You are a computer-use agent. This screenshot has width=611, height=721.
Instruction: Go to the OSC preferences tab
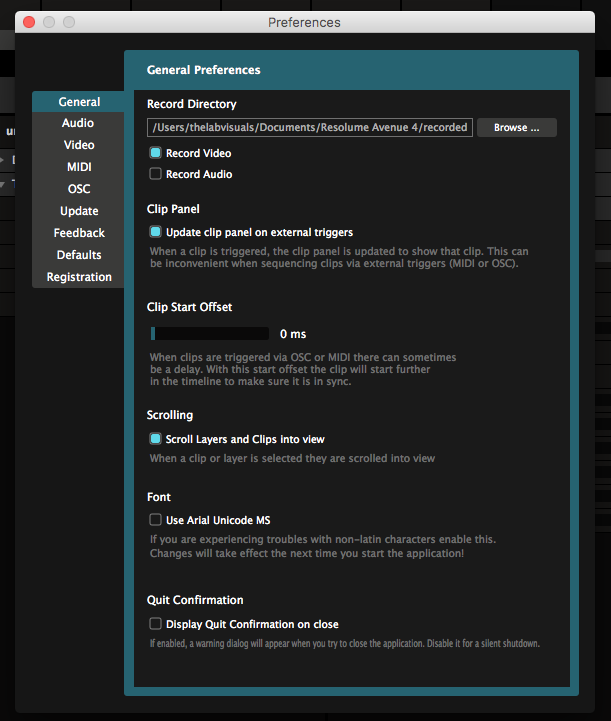click(79, 189)
